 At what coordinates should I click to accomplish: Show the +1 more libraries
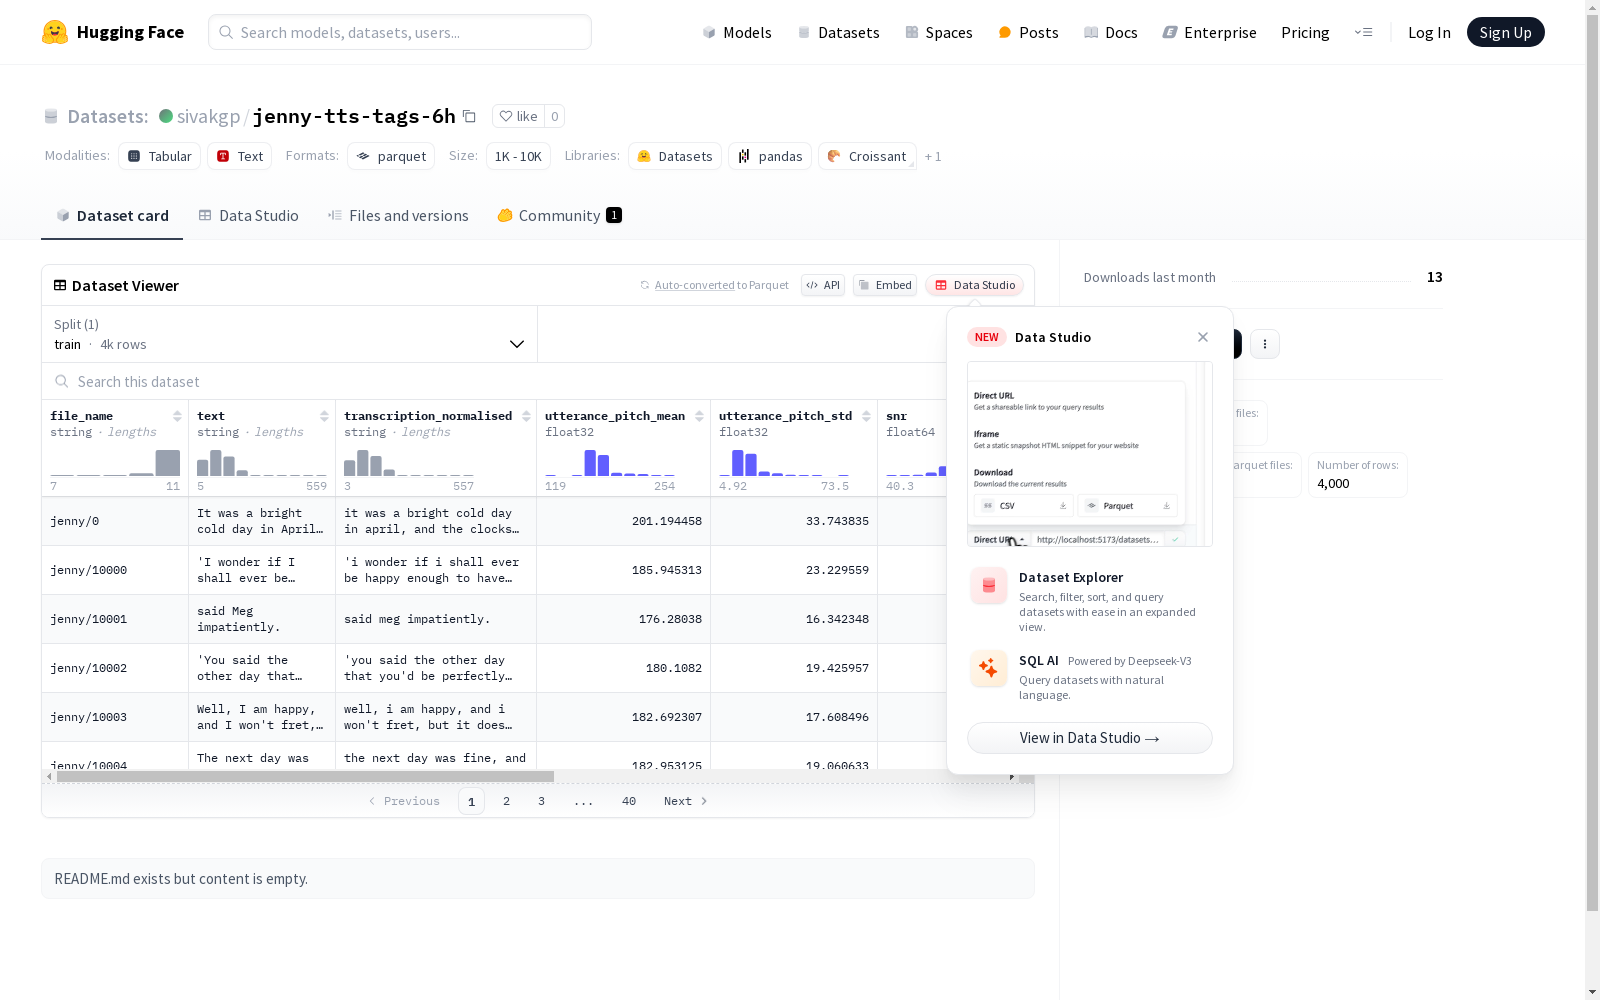click(933, 157)
